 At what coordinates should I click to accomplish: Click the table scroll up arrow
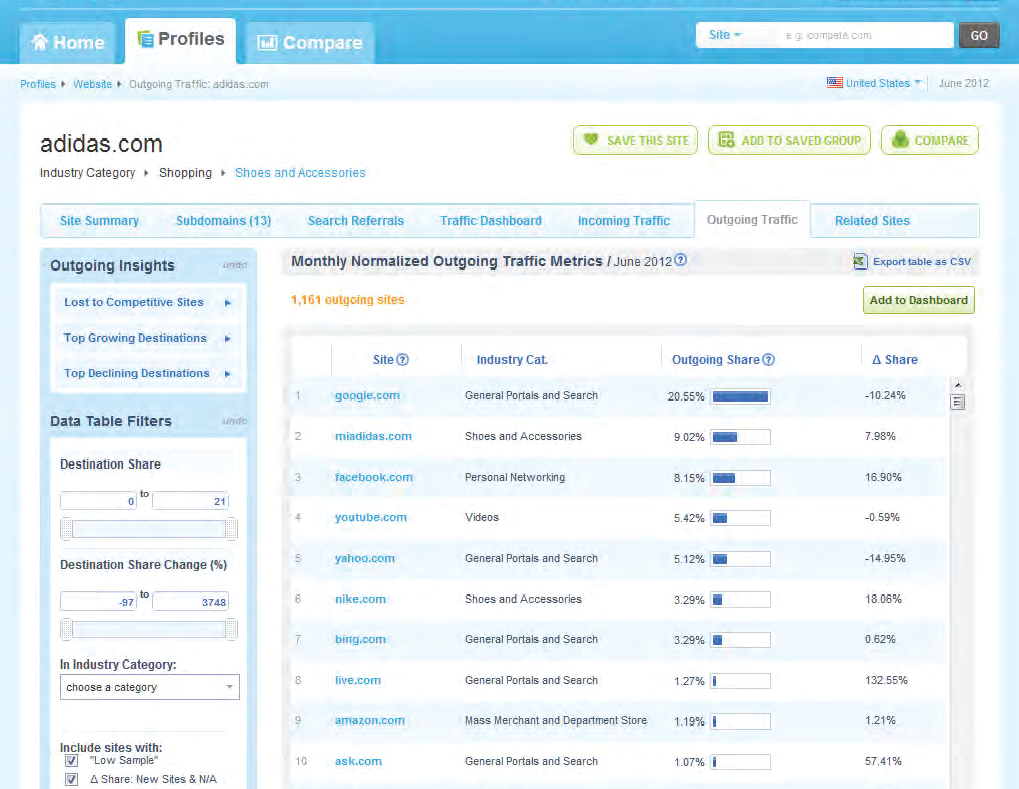[957, 385]
